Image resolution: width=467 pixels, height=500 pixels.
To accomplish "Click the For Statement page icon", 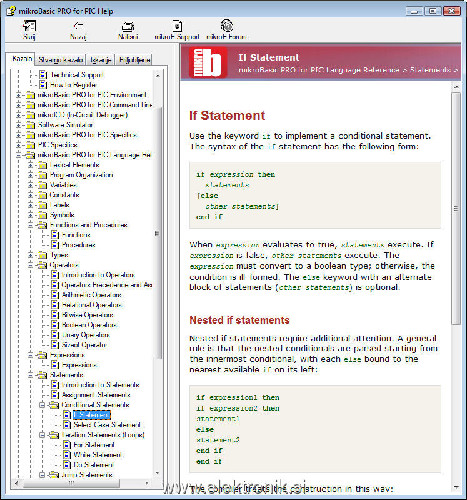I will pos(67,445).
